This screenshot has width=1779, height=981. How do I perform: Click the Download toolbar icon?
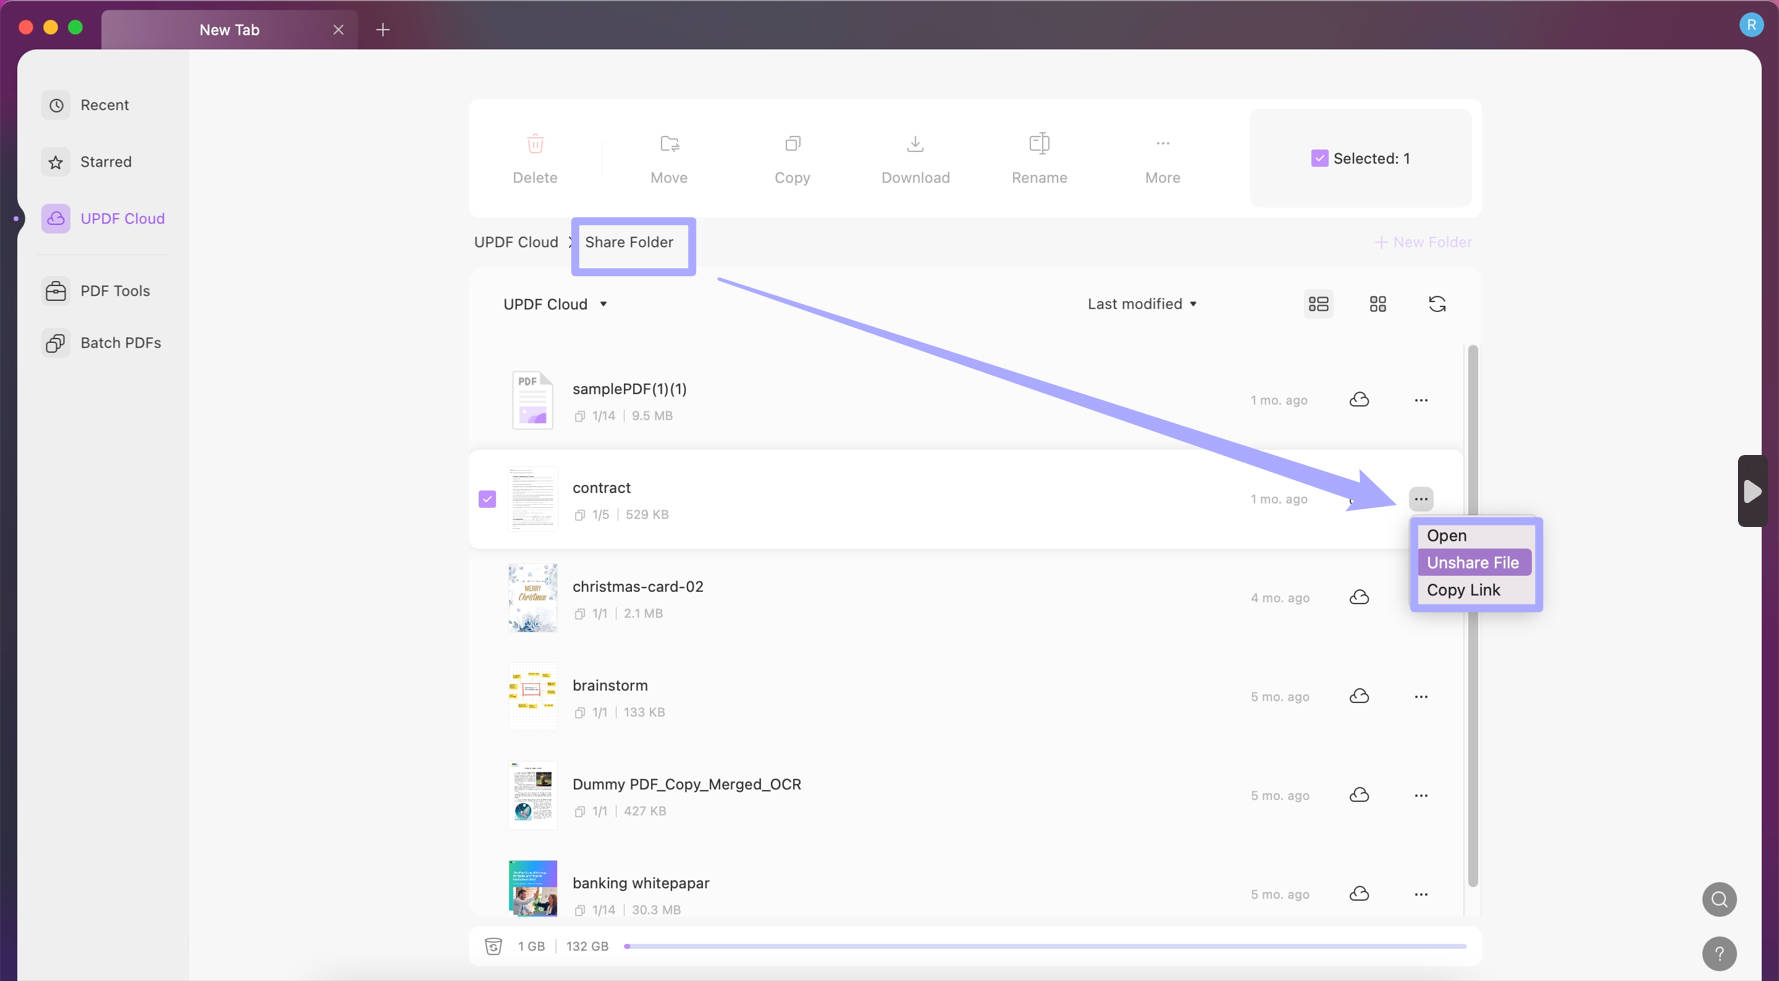tap(915, 144)
